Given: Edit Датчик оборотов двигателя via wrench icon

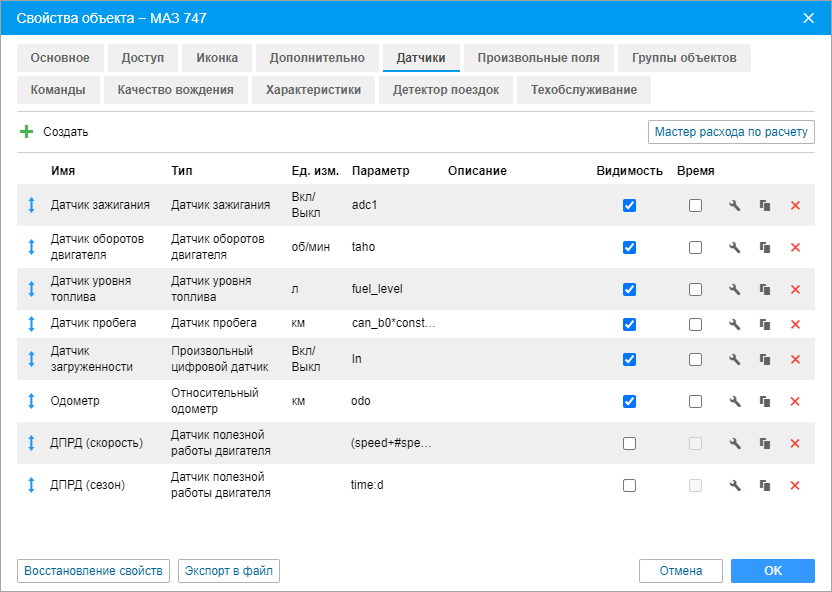Looking at the screenshot, I should coord(734,247).
